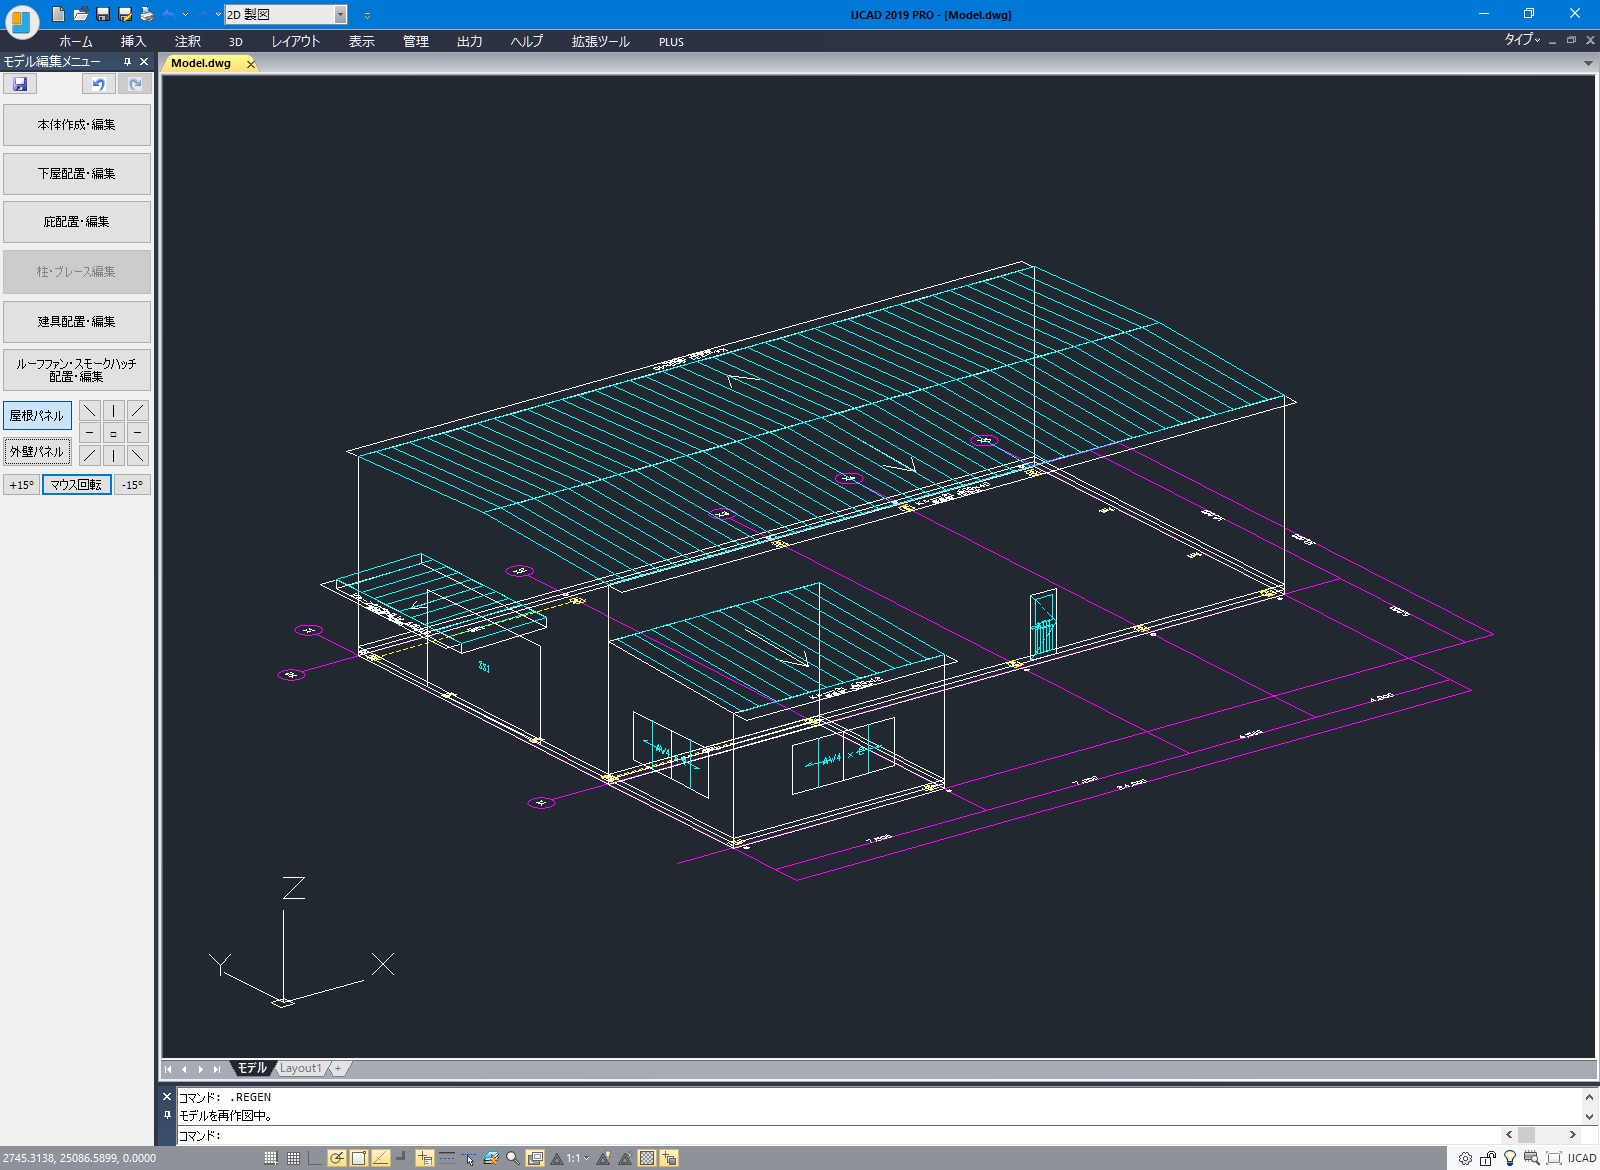The width and height of the screenshot is (1600, 1170).
Task: Click the Print icon in quick access toolbar
Action: coord(147,14)
